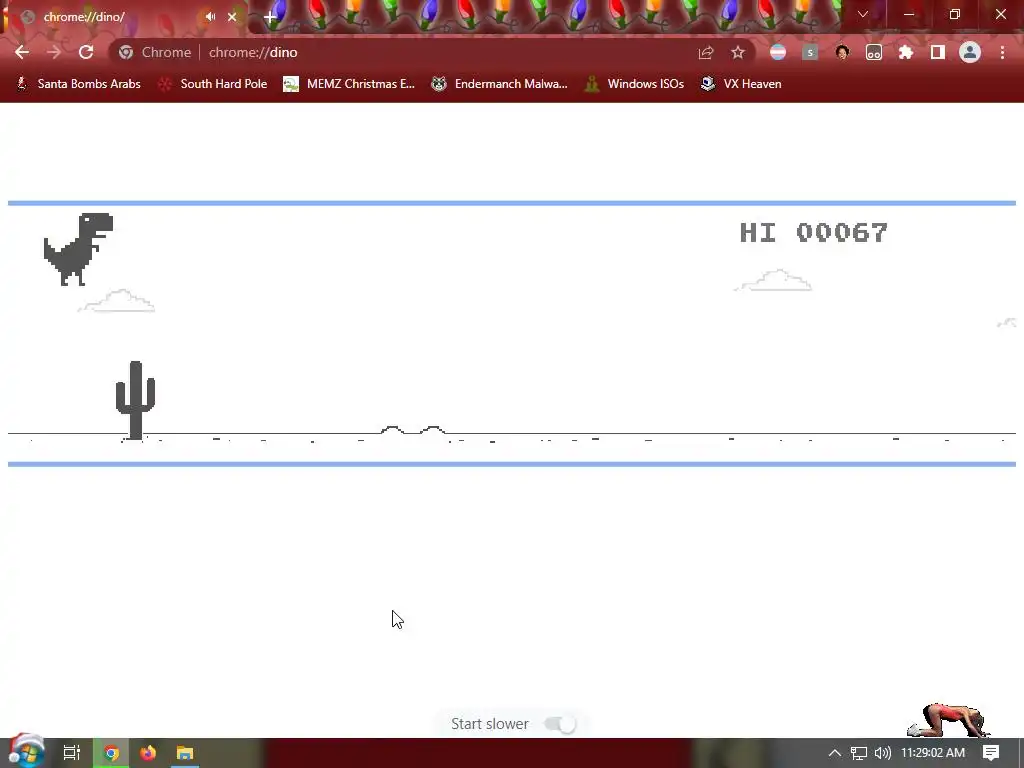Viewport: 1024px width, 768px height.
Task: Open the face avatar extension icon
Action: [842, 52]
